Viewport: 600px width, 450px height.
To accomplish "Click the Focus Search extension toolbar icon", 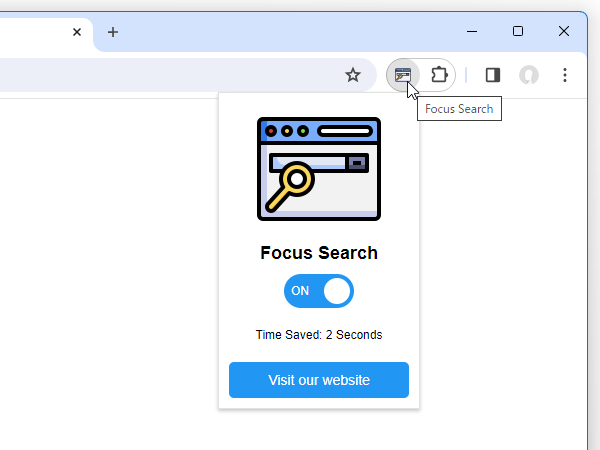I will 403,75.
